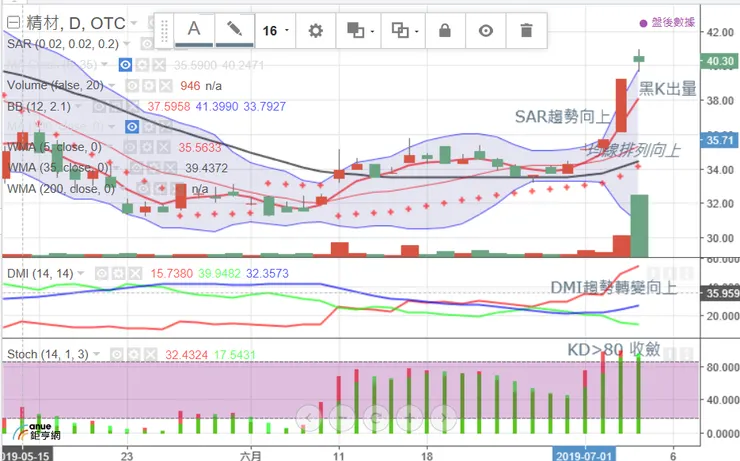Hide the SAR indicator with eye icon

(x=147, y=44)
